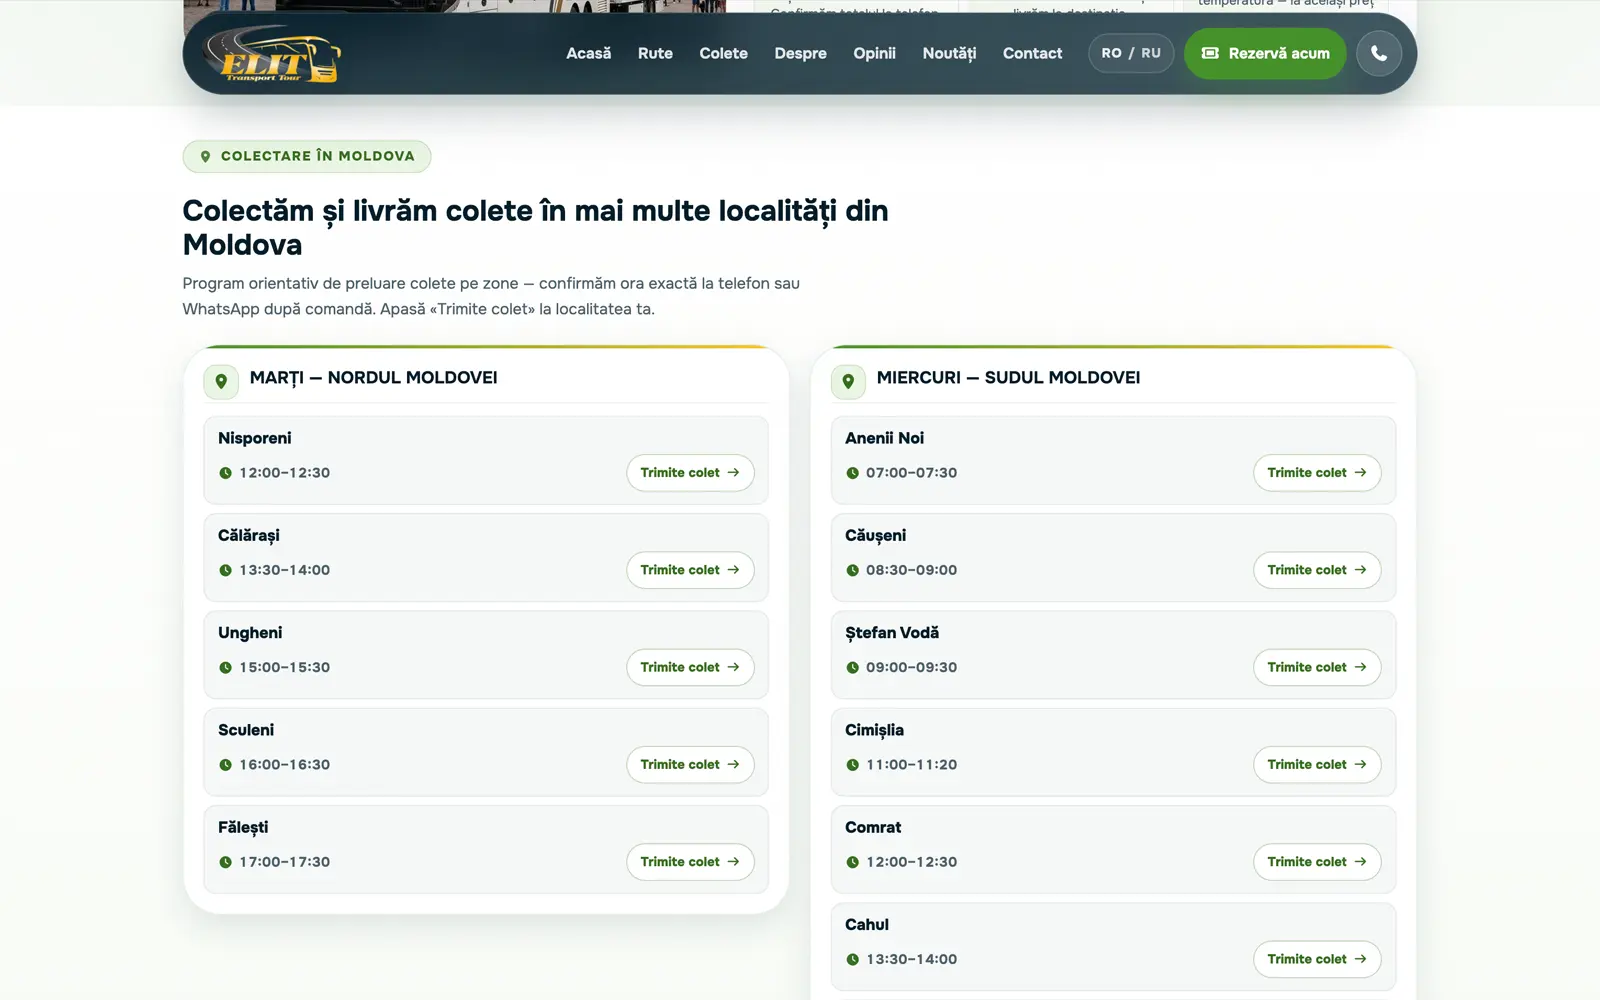The height and width of the screenshot is (1000, 1600).
Task: Open the Contact page
Action: (x=1032, y=53)
